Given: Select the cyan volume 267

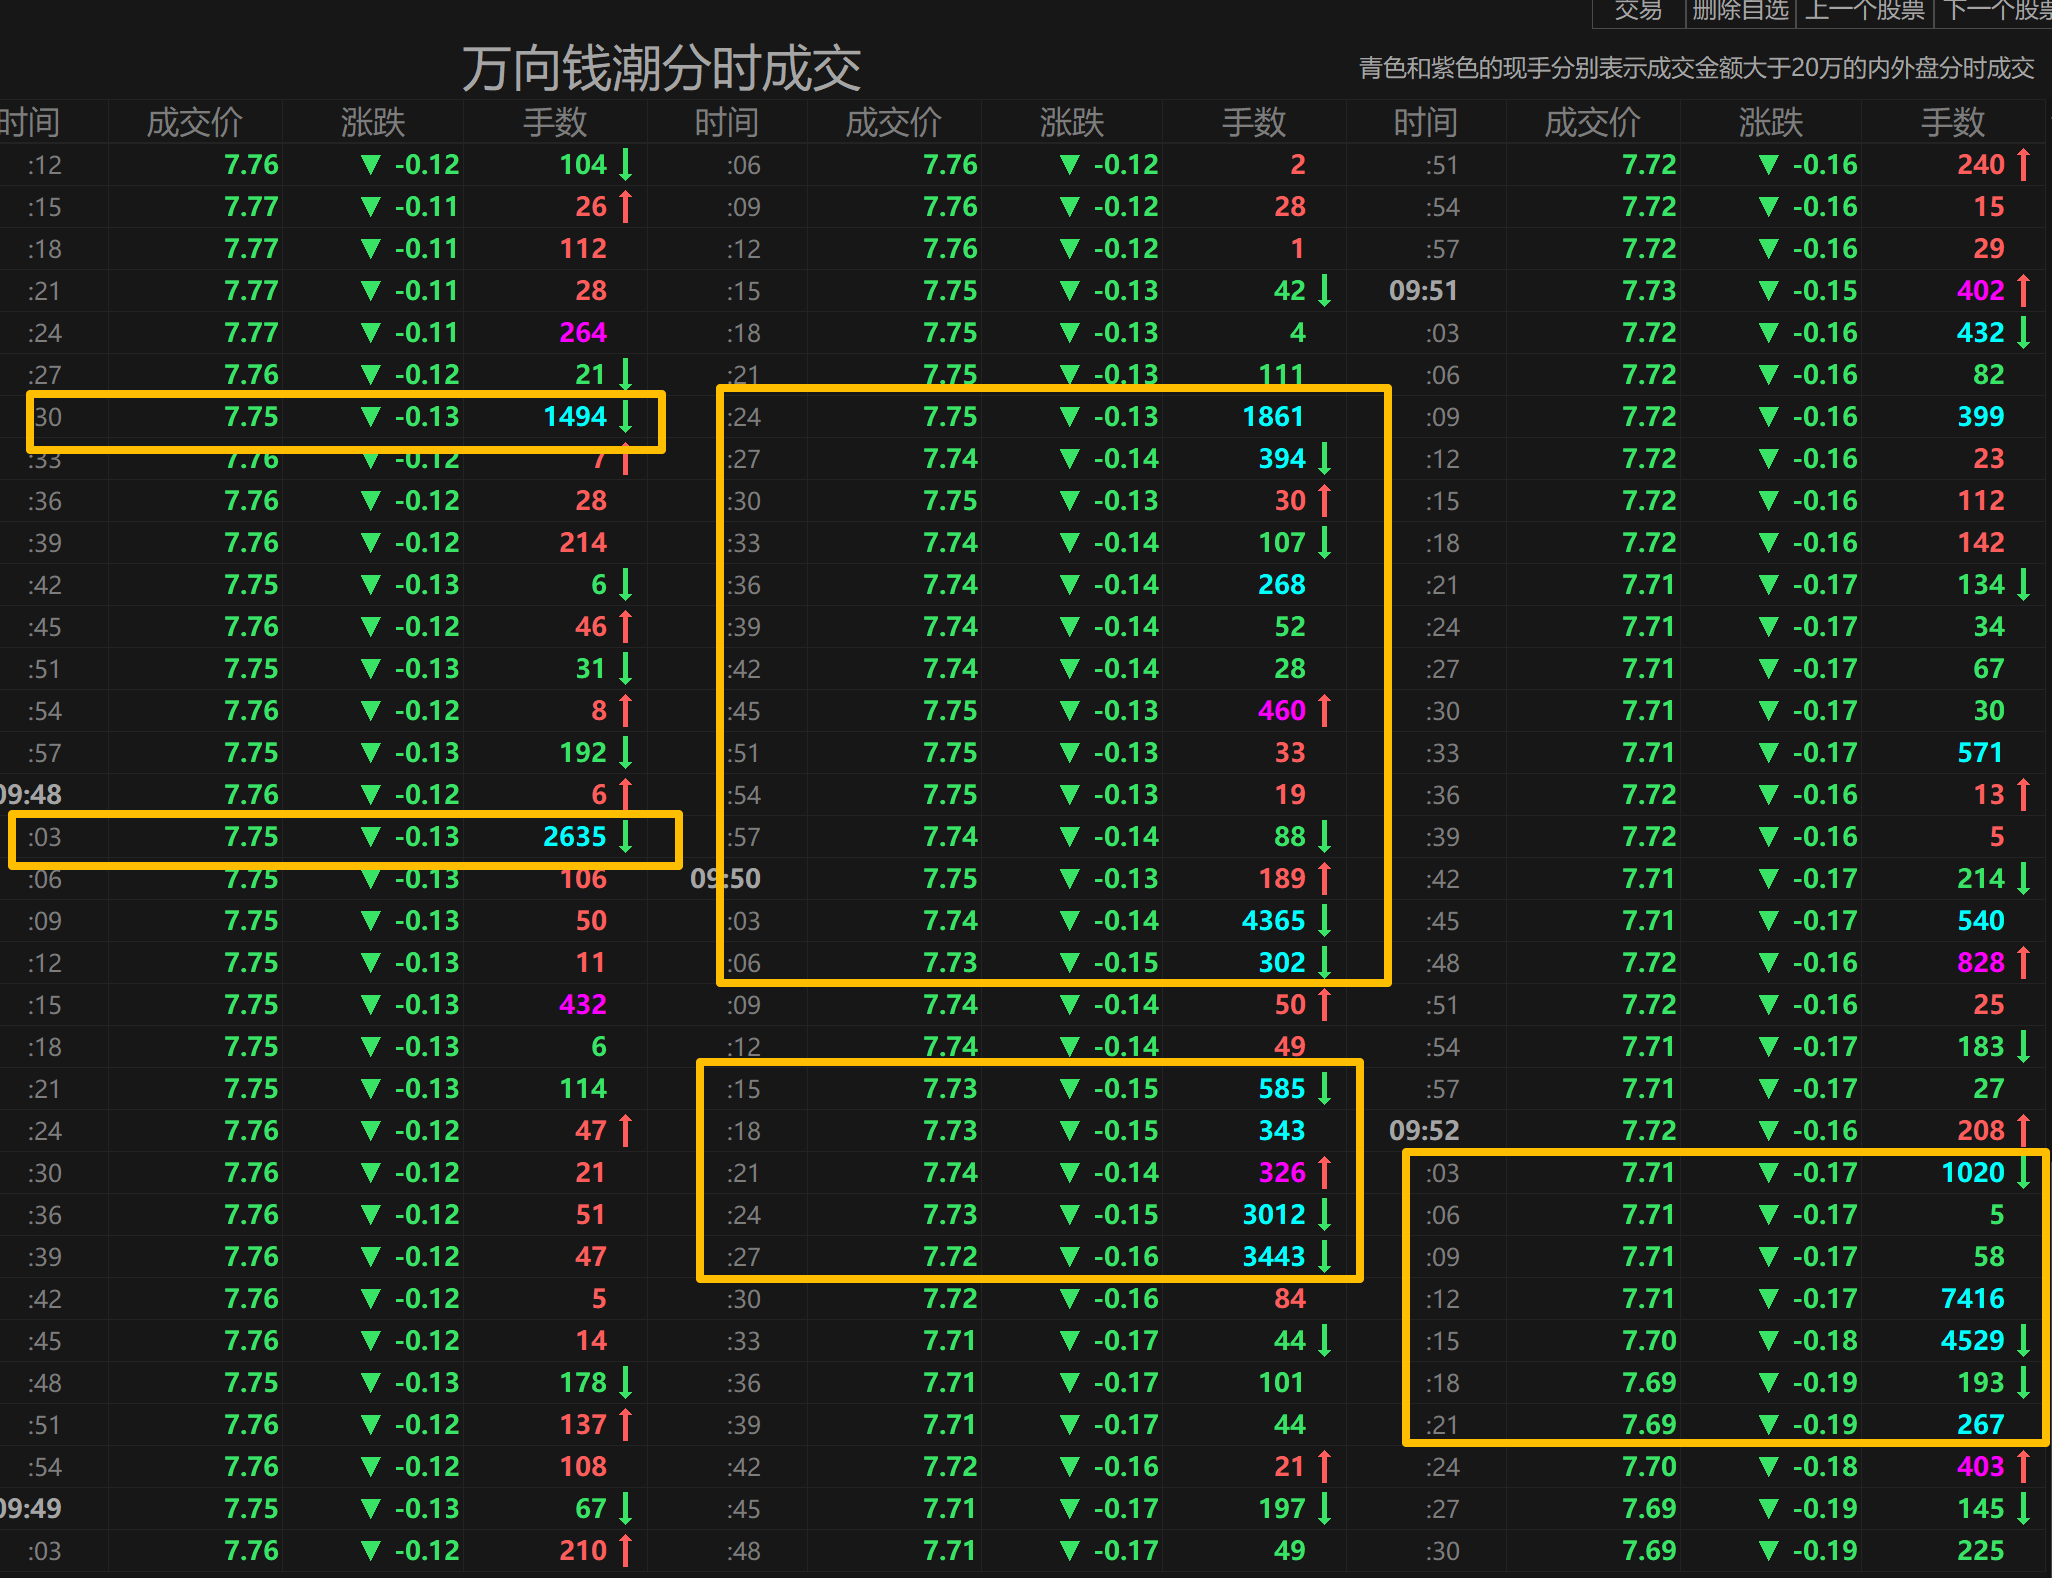Looking at the screenshot, I should point(1980,1424).
